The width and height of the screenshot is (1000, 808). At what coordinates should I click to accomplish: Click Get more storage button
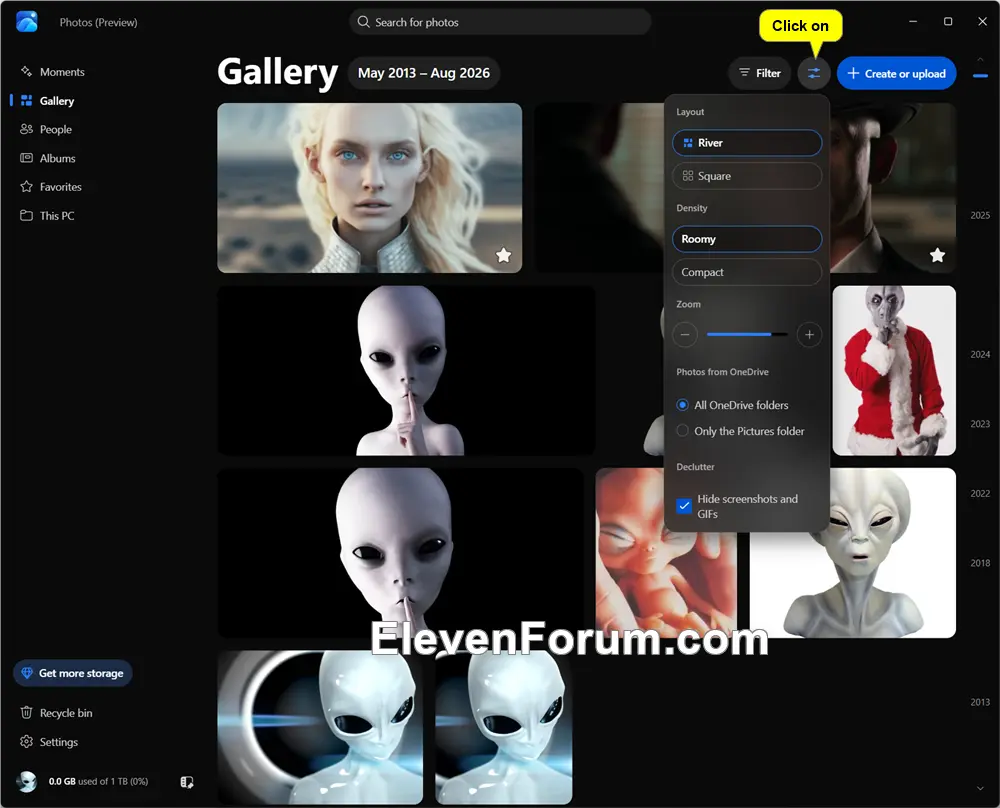(73, 673)
